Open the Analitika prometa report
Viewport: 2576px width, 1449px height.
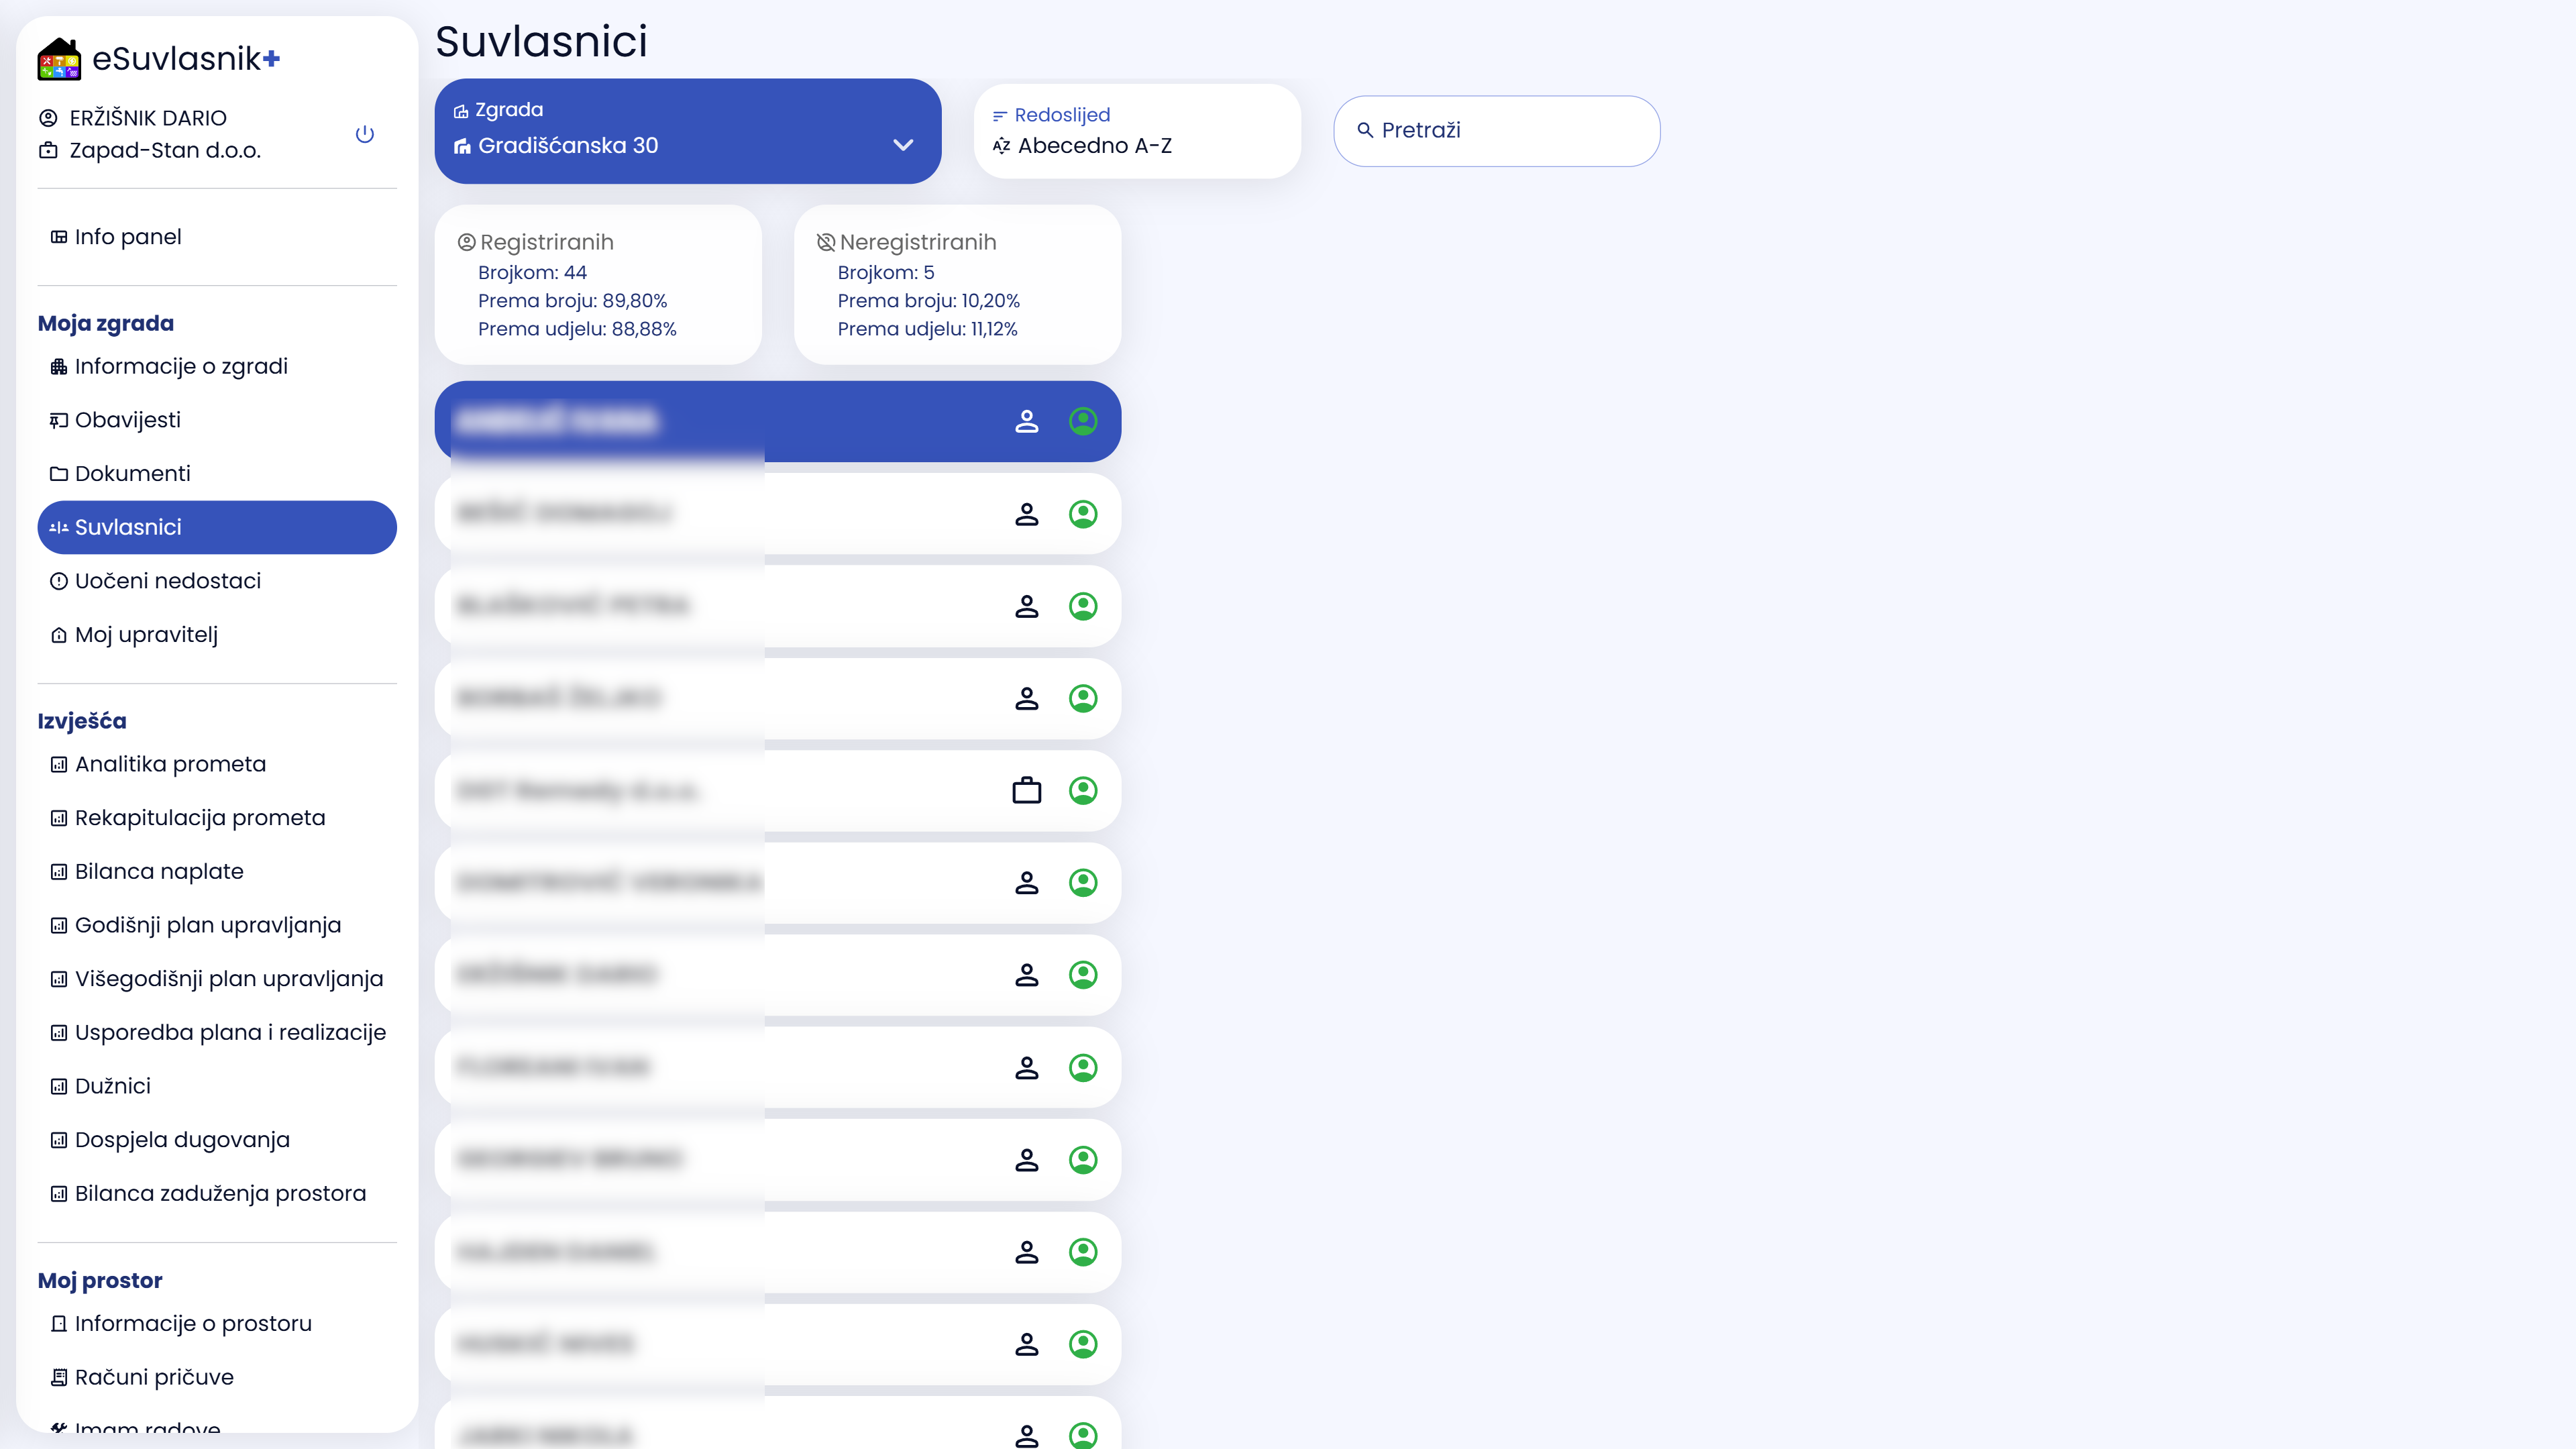point(217,764)
